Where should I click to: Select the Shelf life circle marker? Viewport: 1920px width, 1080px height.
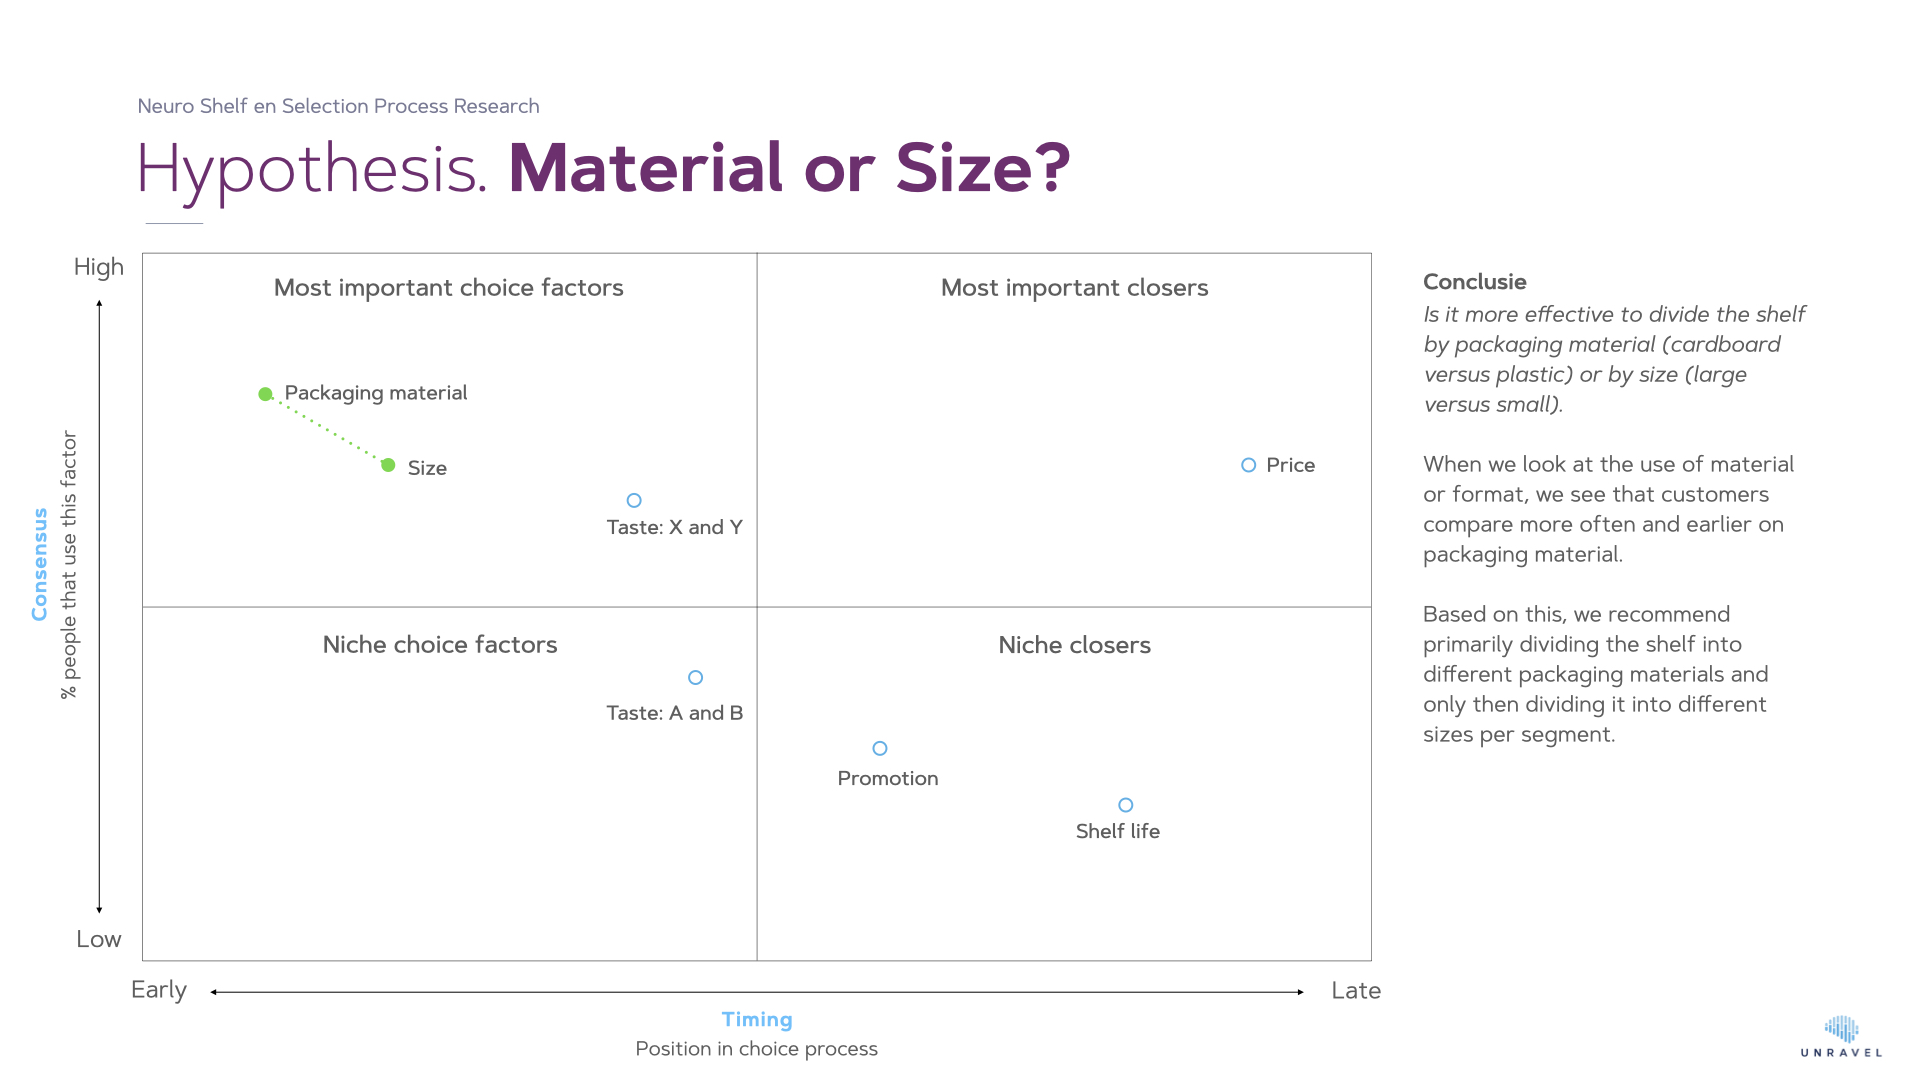click(1126, 805)
